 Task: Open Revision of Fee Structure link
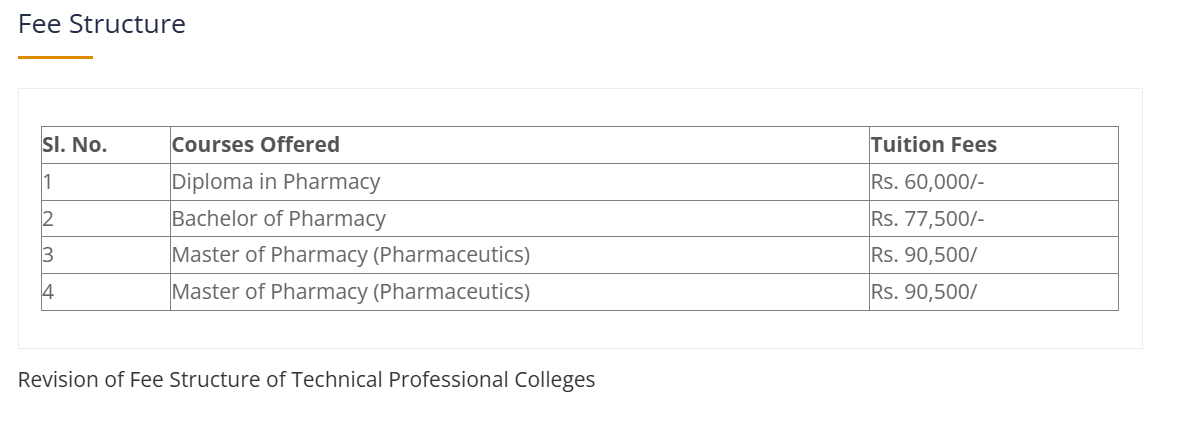tap(306, 380)
